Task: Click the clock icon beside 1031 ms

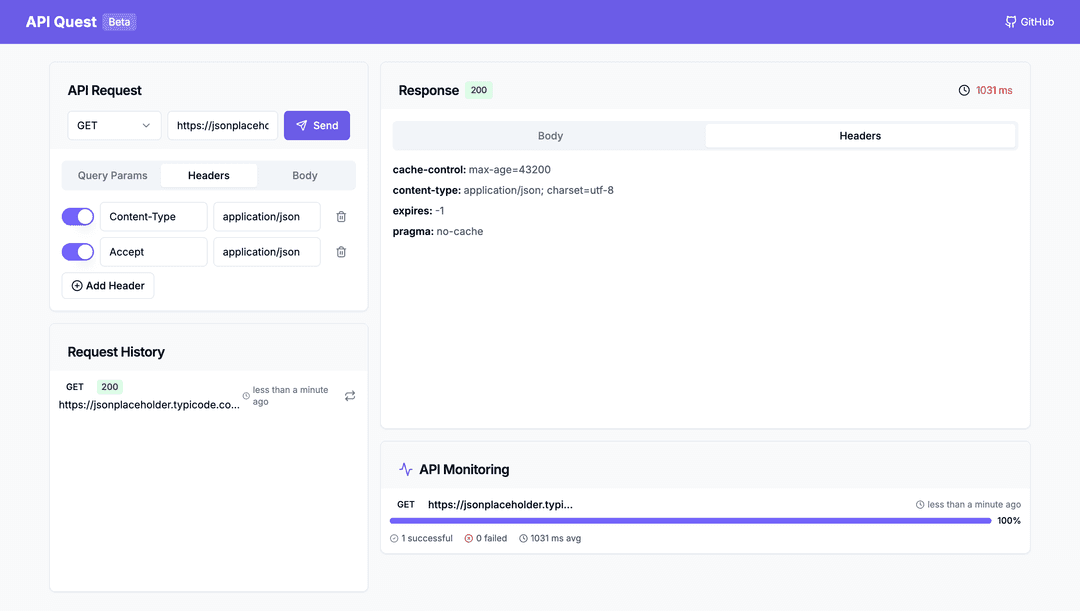Action: (x=964, y=89)
